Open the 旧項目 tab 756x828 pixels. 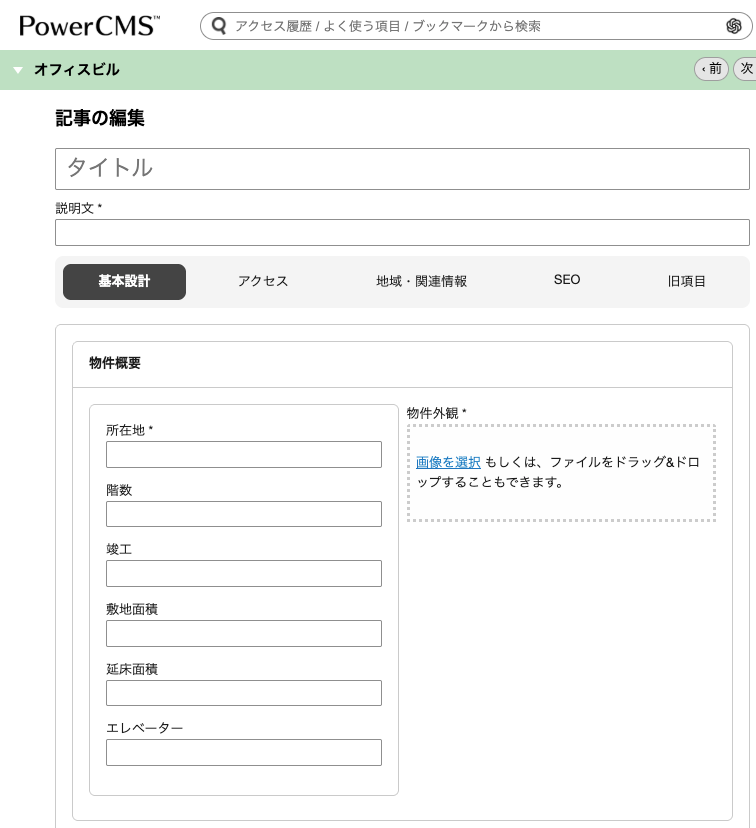[686, 281]
